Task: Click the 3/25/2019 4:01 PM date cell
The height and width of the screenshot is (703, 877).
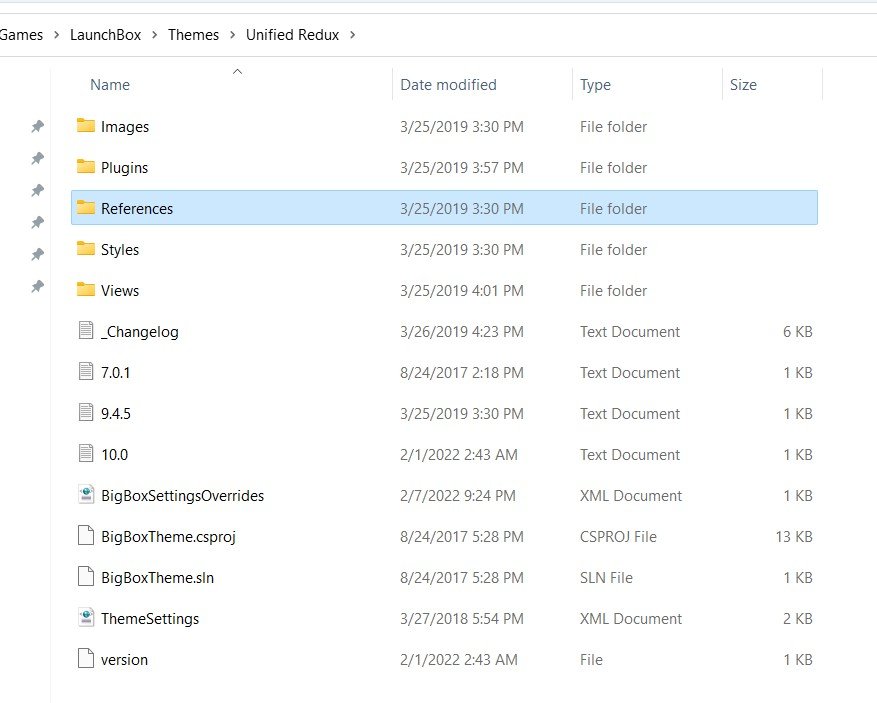Action: 462,291
